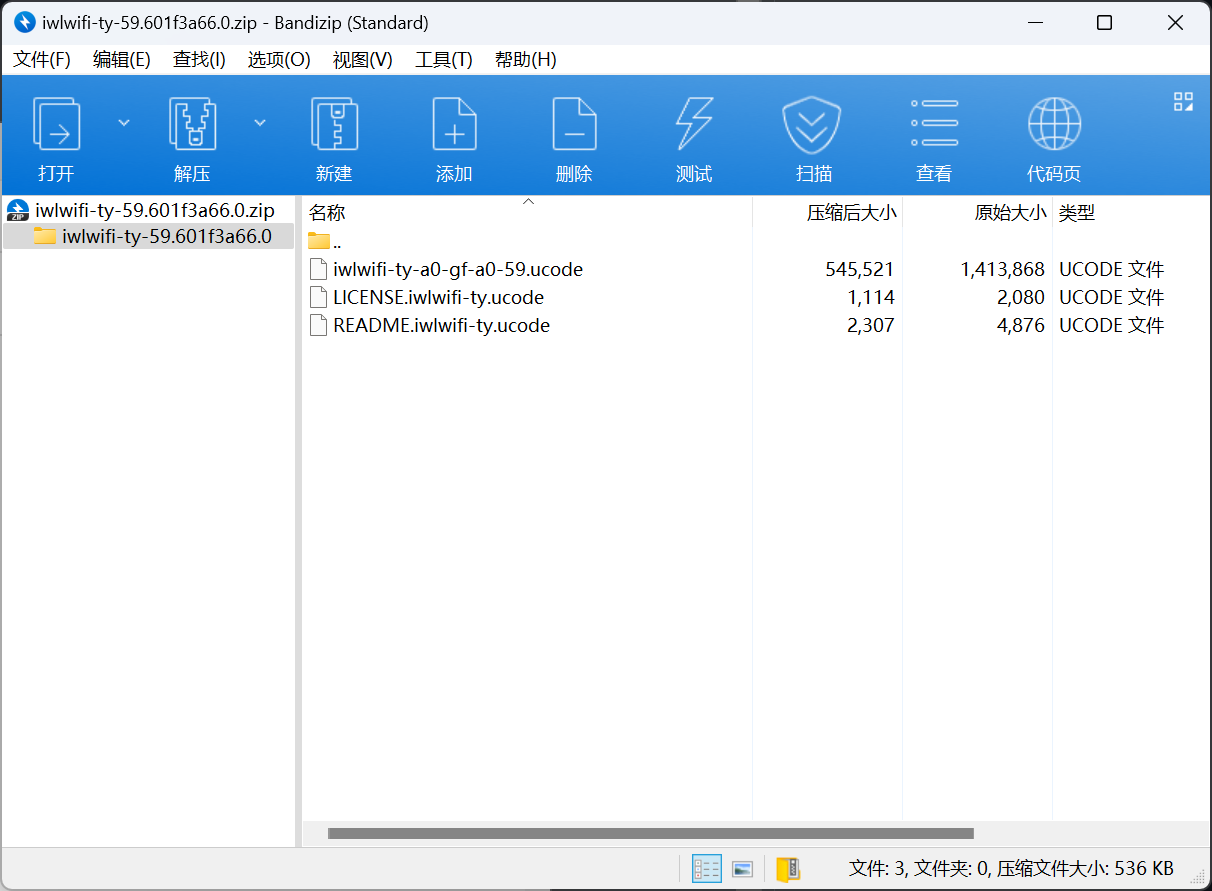Switch to details list view in status bar

[x=707, y=869]
